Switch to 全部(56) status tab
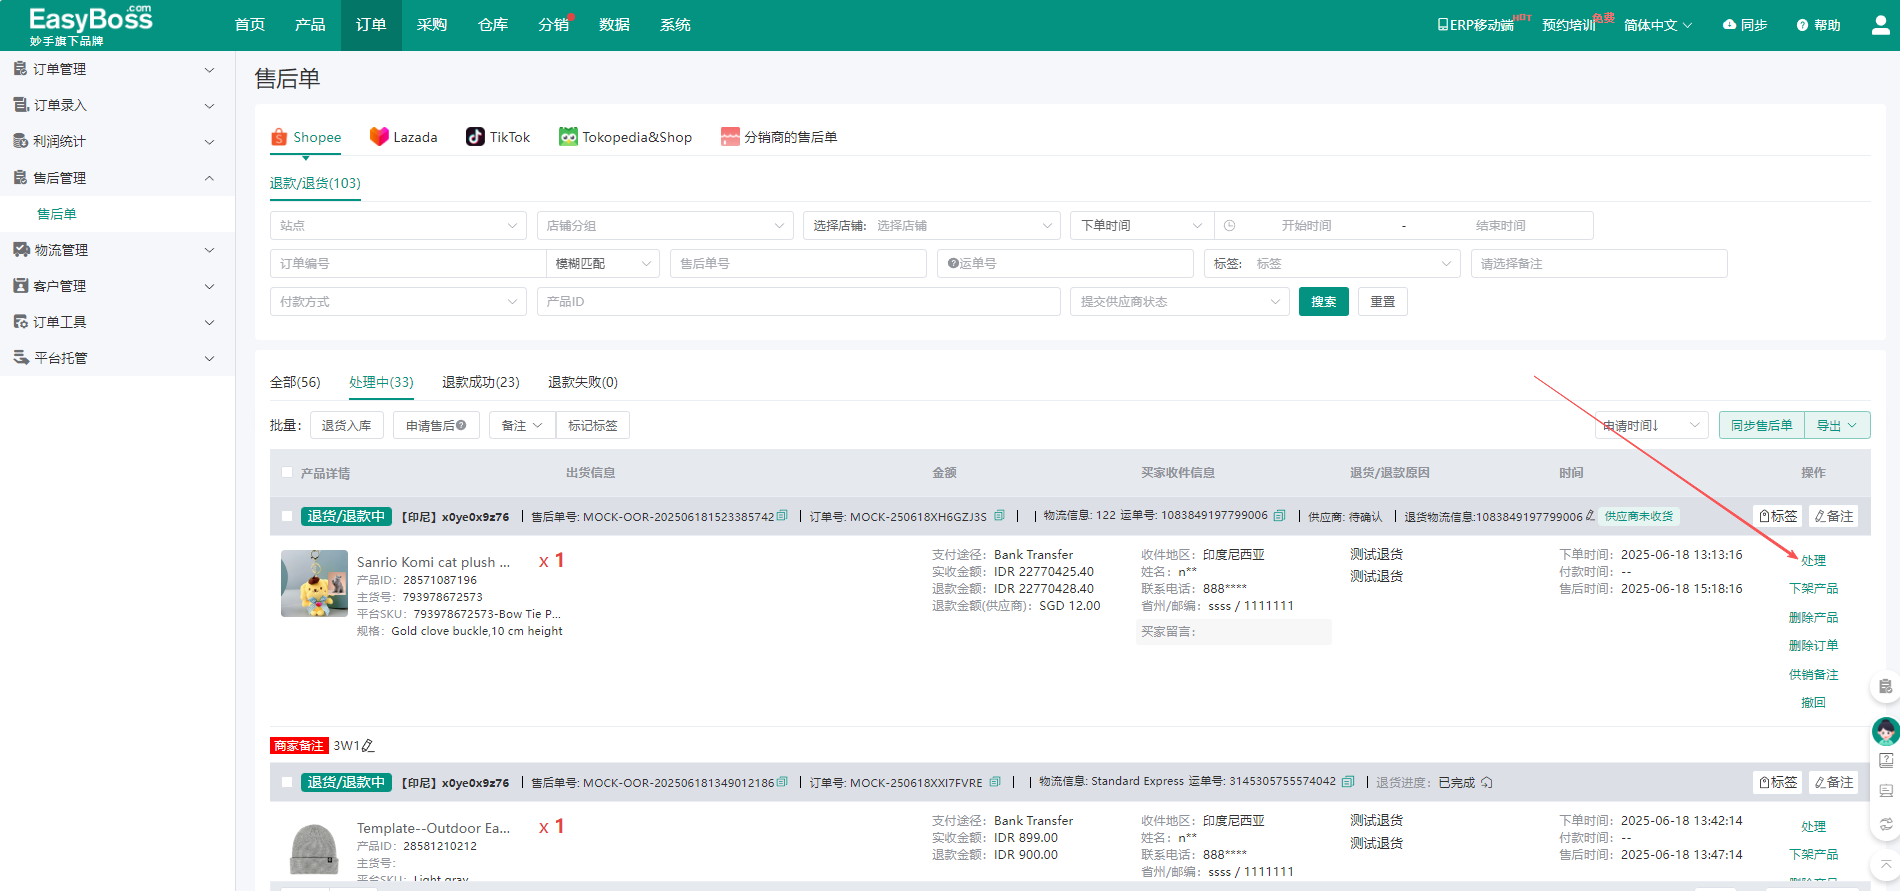Viewport: 1900px width, 891px height. (x=295, y=382)
